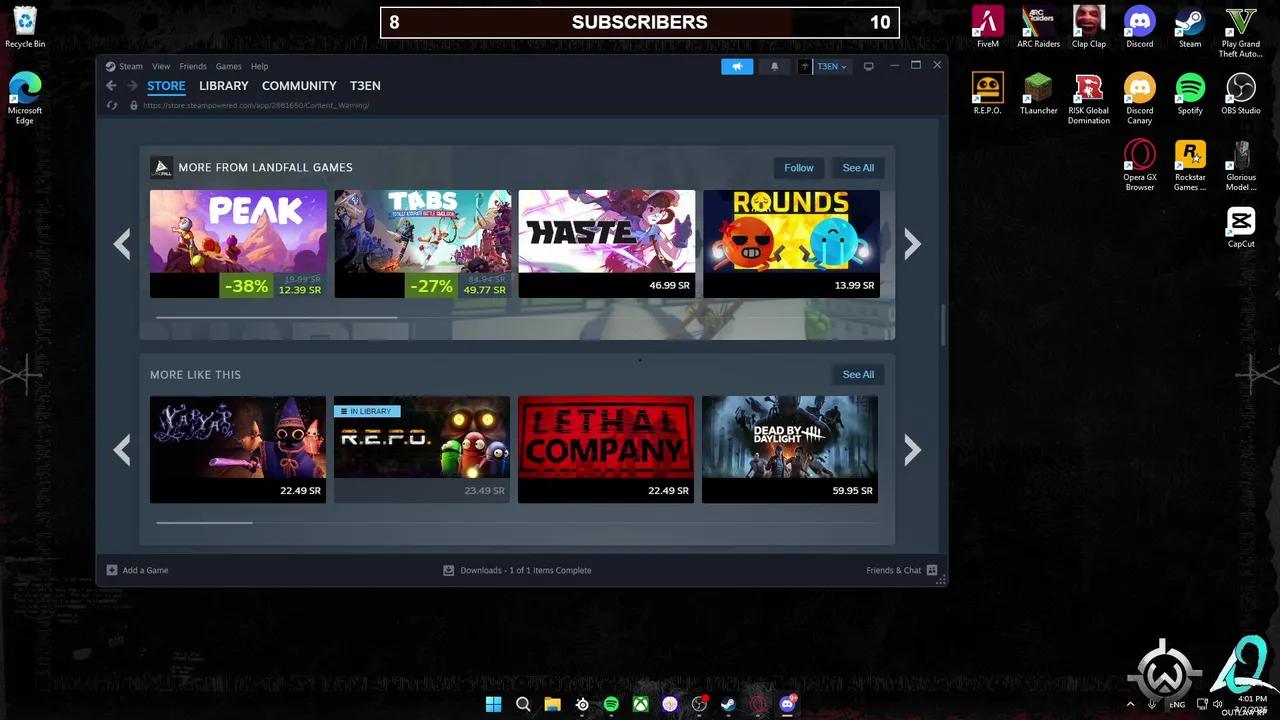
Task: Select the Microsoft Edge desktop icon
Action: (x=25, y=99)
